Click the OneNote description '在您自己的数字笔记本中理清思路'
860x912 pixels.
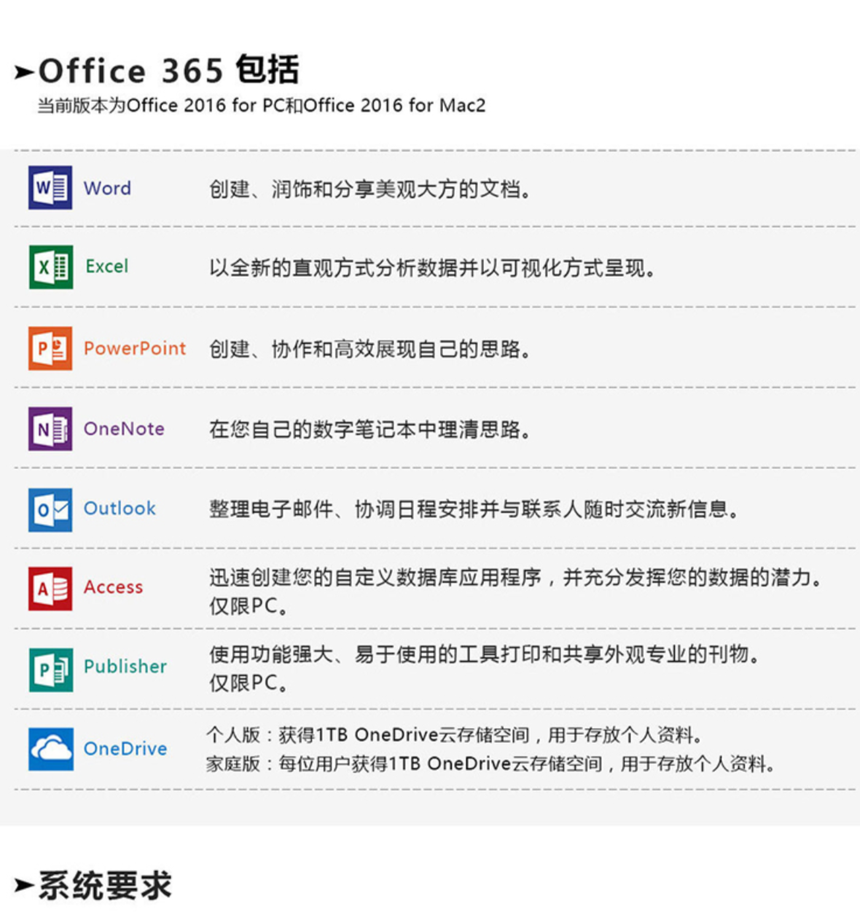tap(370, 429)
